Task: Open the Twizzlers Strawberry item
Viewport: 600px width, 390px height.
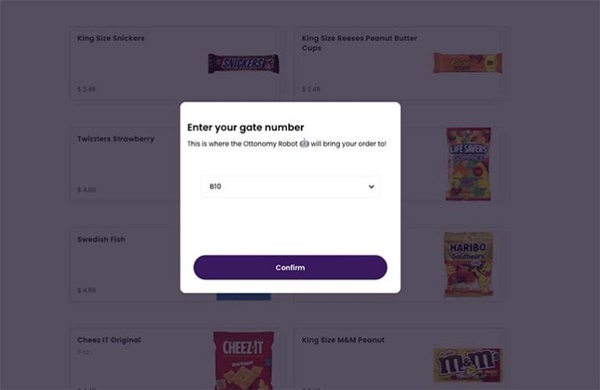Action: tap(116, 139)
